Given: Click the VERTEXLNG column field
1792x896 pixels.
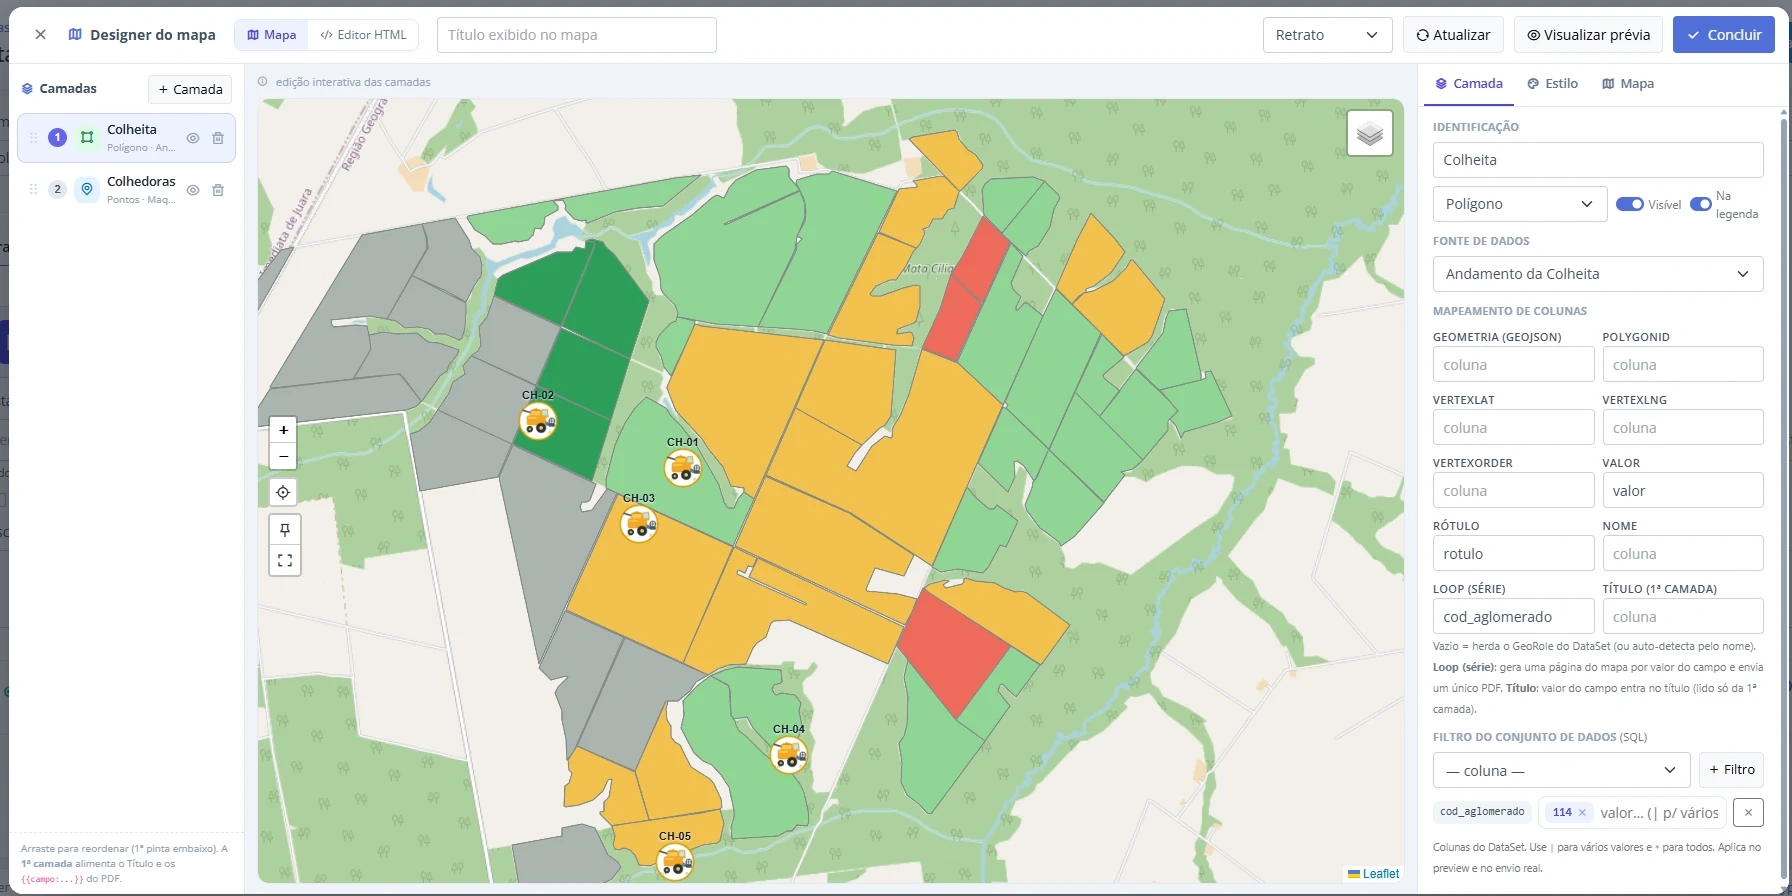Looking at the screenshot, I should pos(1683,428).
